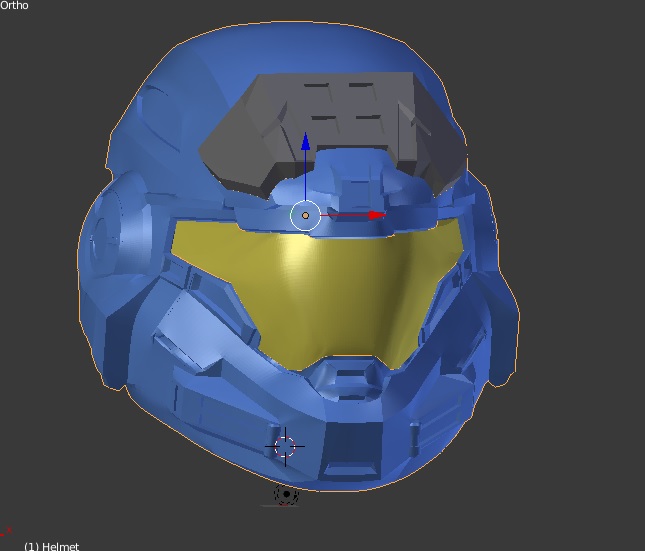Viewport: 645px width, 551px height.
Task: Click the "Ortho" view label
Action: [14, 5]
